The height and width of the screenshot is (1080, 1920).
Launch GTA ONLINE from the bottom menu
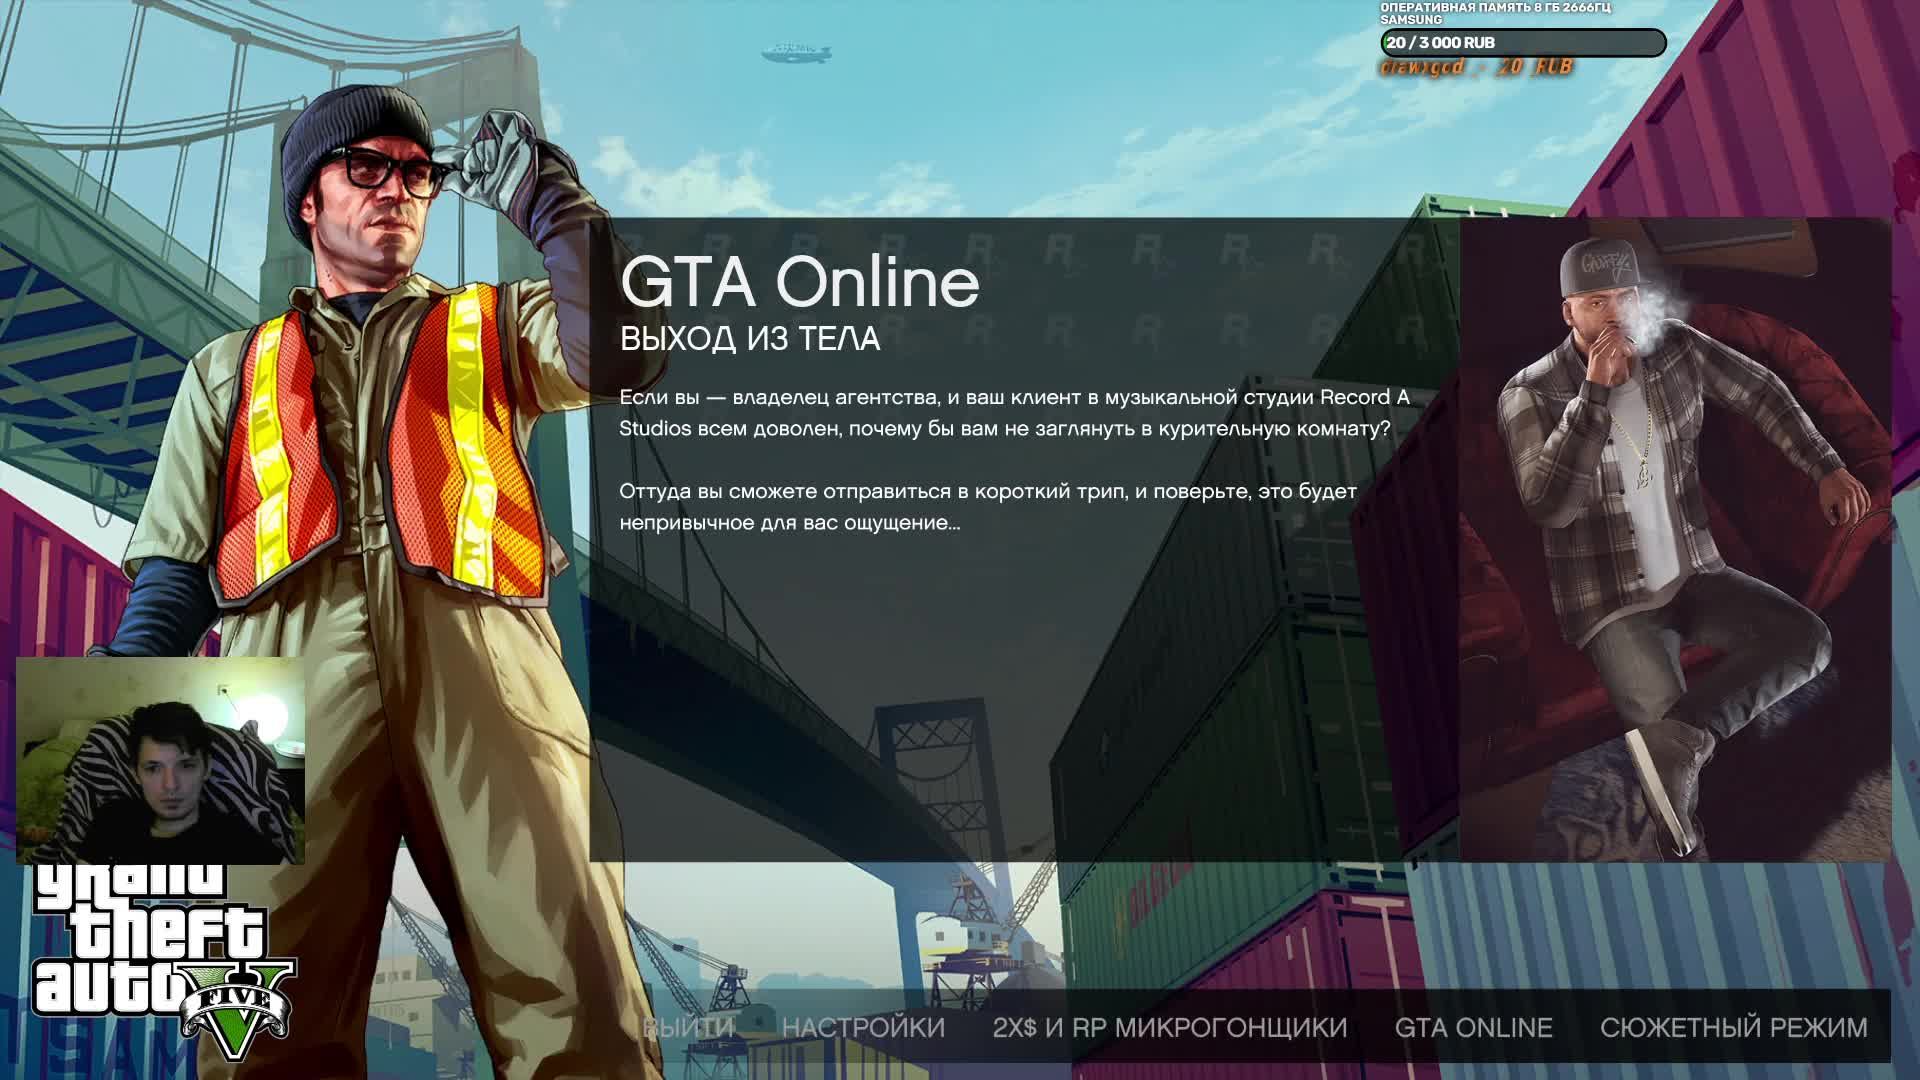pos(1473,1027)
